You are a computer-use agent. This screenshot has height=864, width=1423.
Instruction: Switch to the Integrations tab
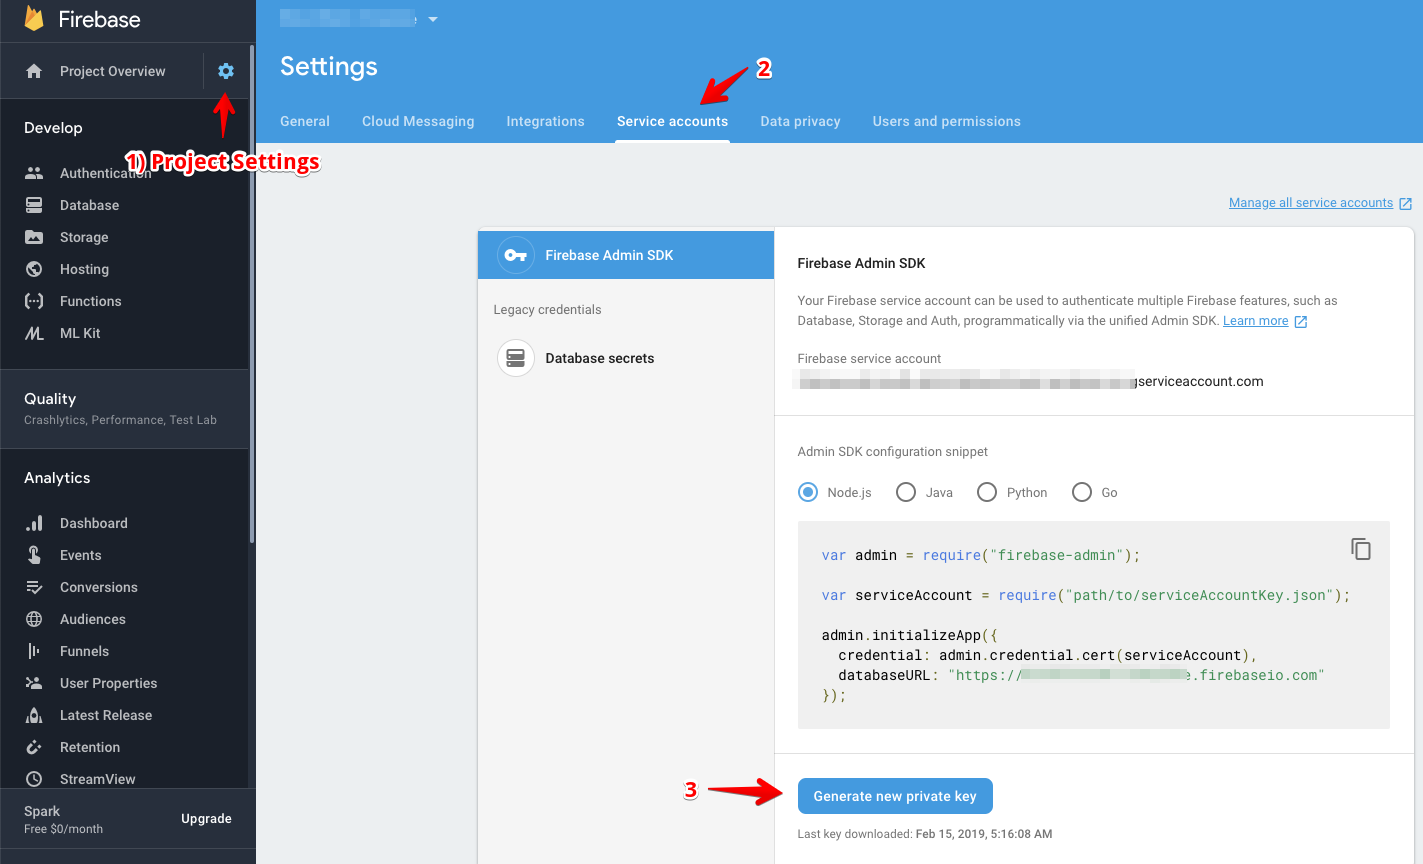(x=545, y=121)
